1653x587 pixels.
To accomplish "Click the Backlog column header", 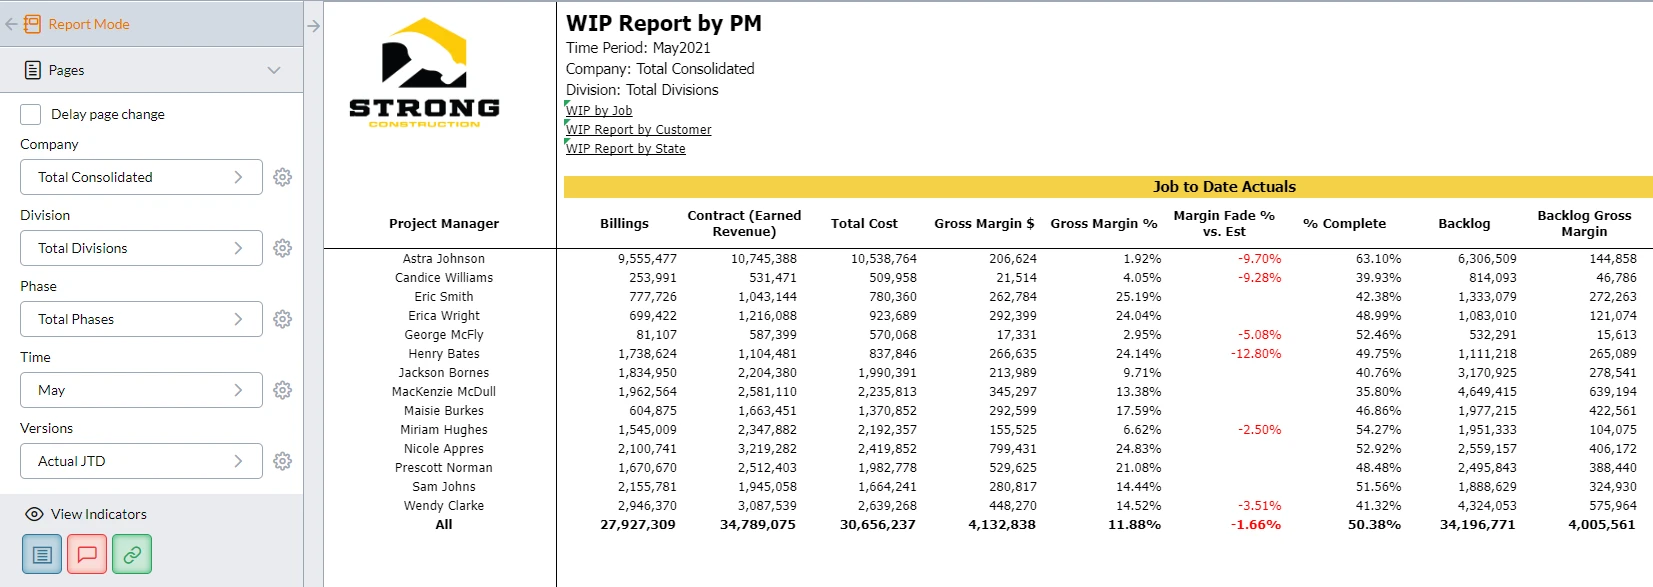I will (1464, 224).
